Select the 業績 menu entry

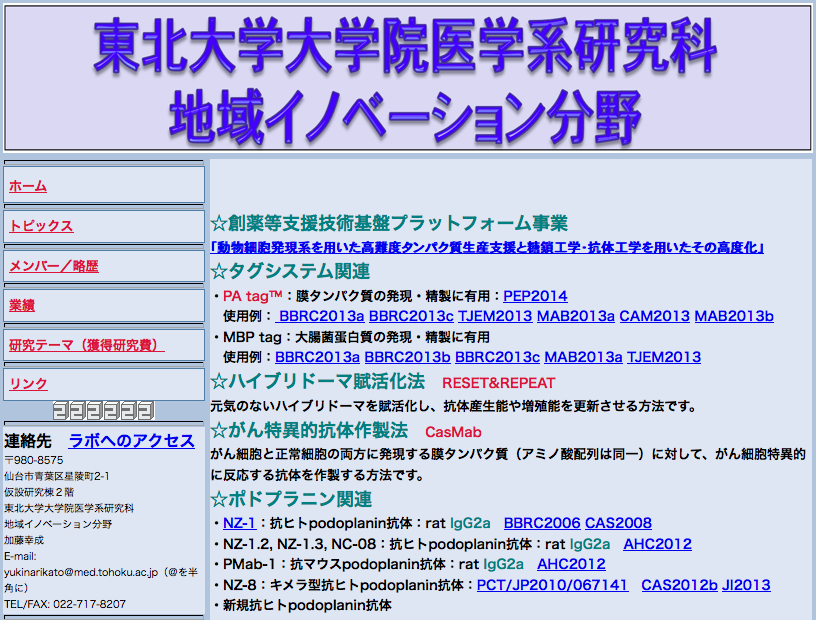pos(22,306)
